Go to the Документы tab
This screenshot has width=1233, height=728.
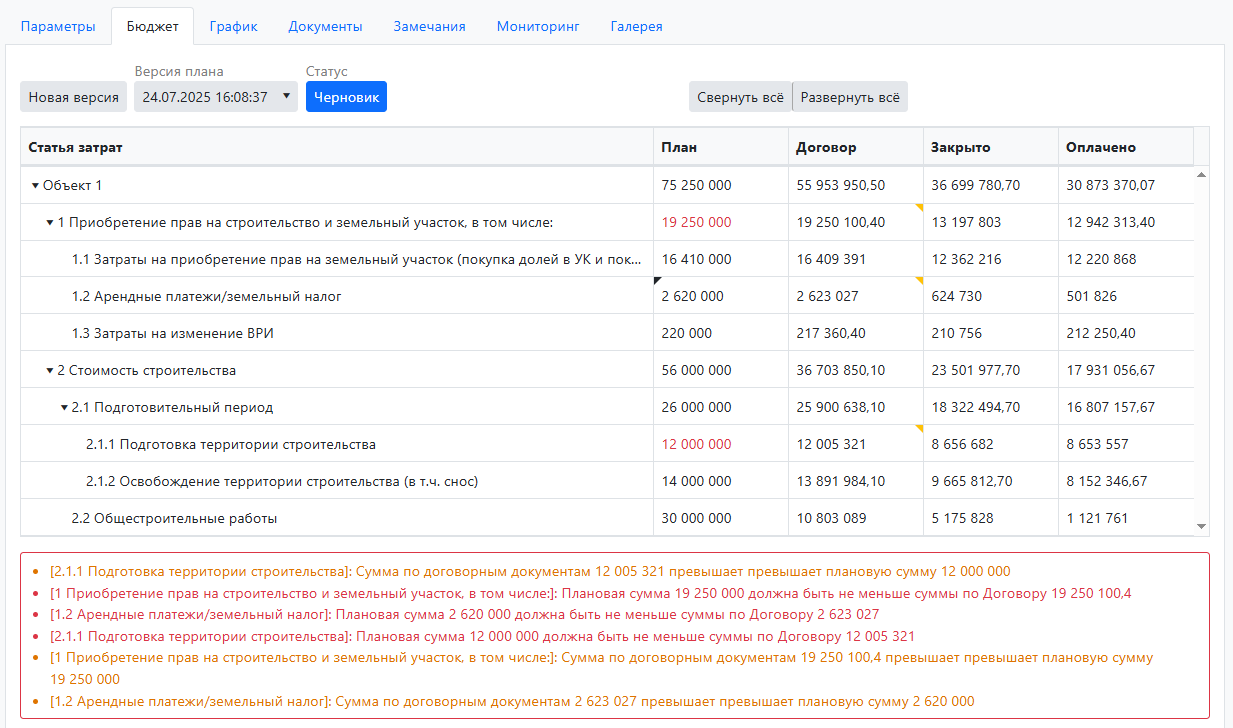pyautogui.click(x=325, y=27)
